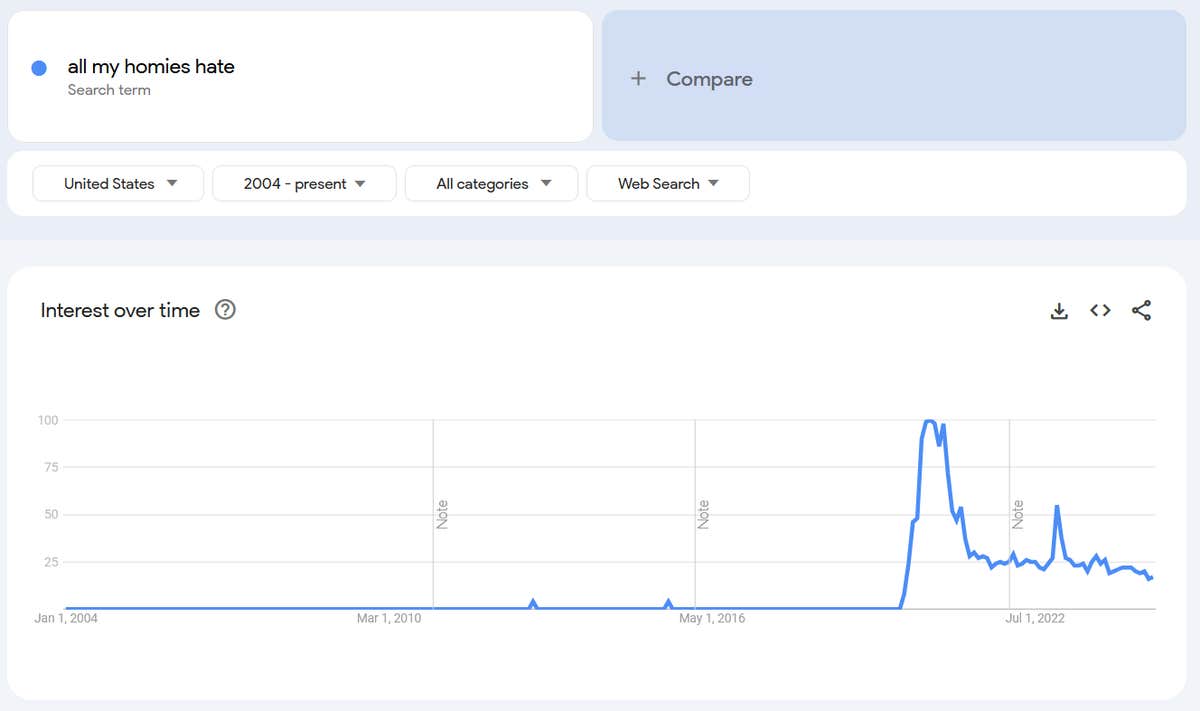This screenshot has height=711, width=1200.
Task: Click the "Interest over time" heading
Action: pyautogui.click(x=120, y=310)
